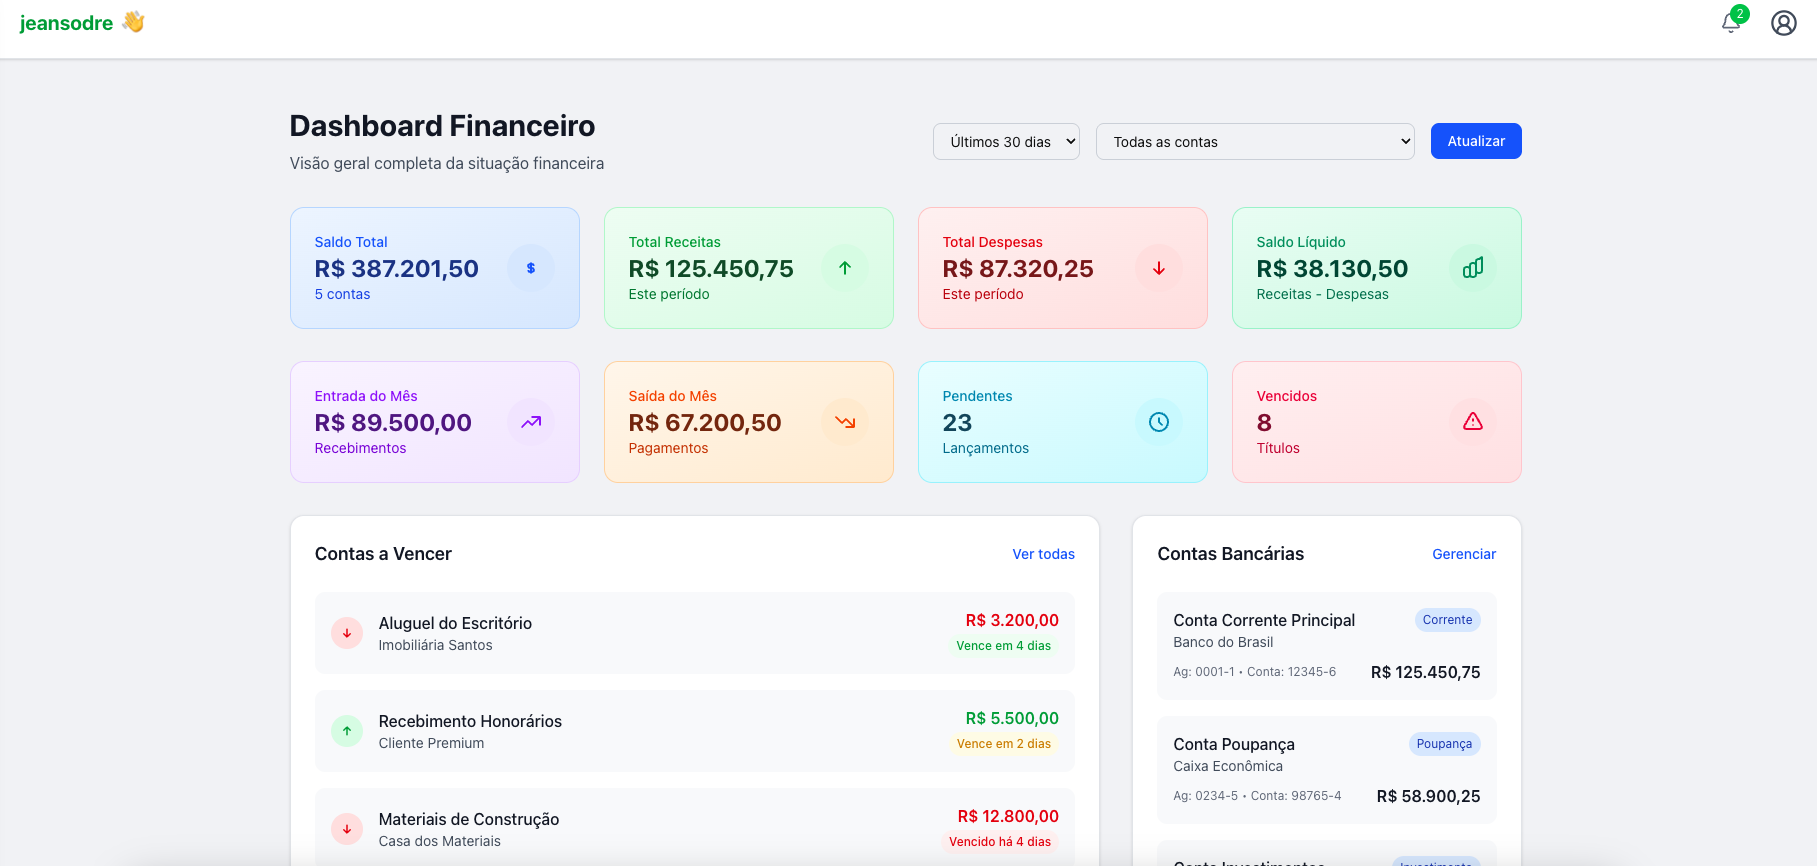Open the Últimos 30 dias period dropdown
Viewport: 1817px width, 866px height.
[1005, 142]
